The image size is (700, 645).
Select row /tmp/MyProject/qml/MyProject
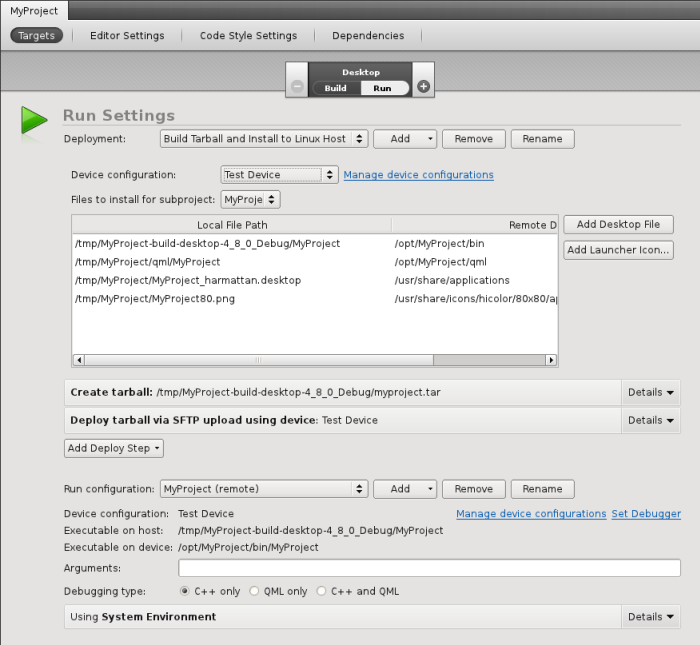click(x=148, y=262)
